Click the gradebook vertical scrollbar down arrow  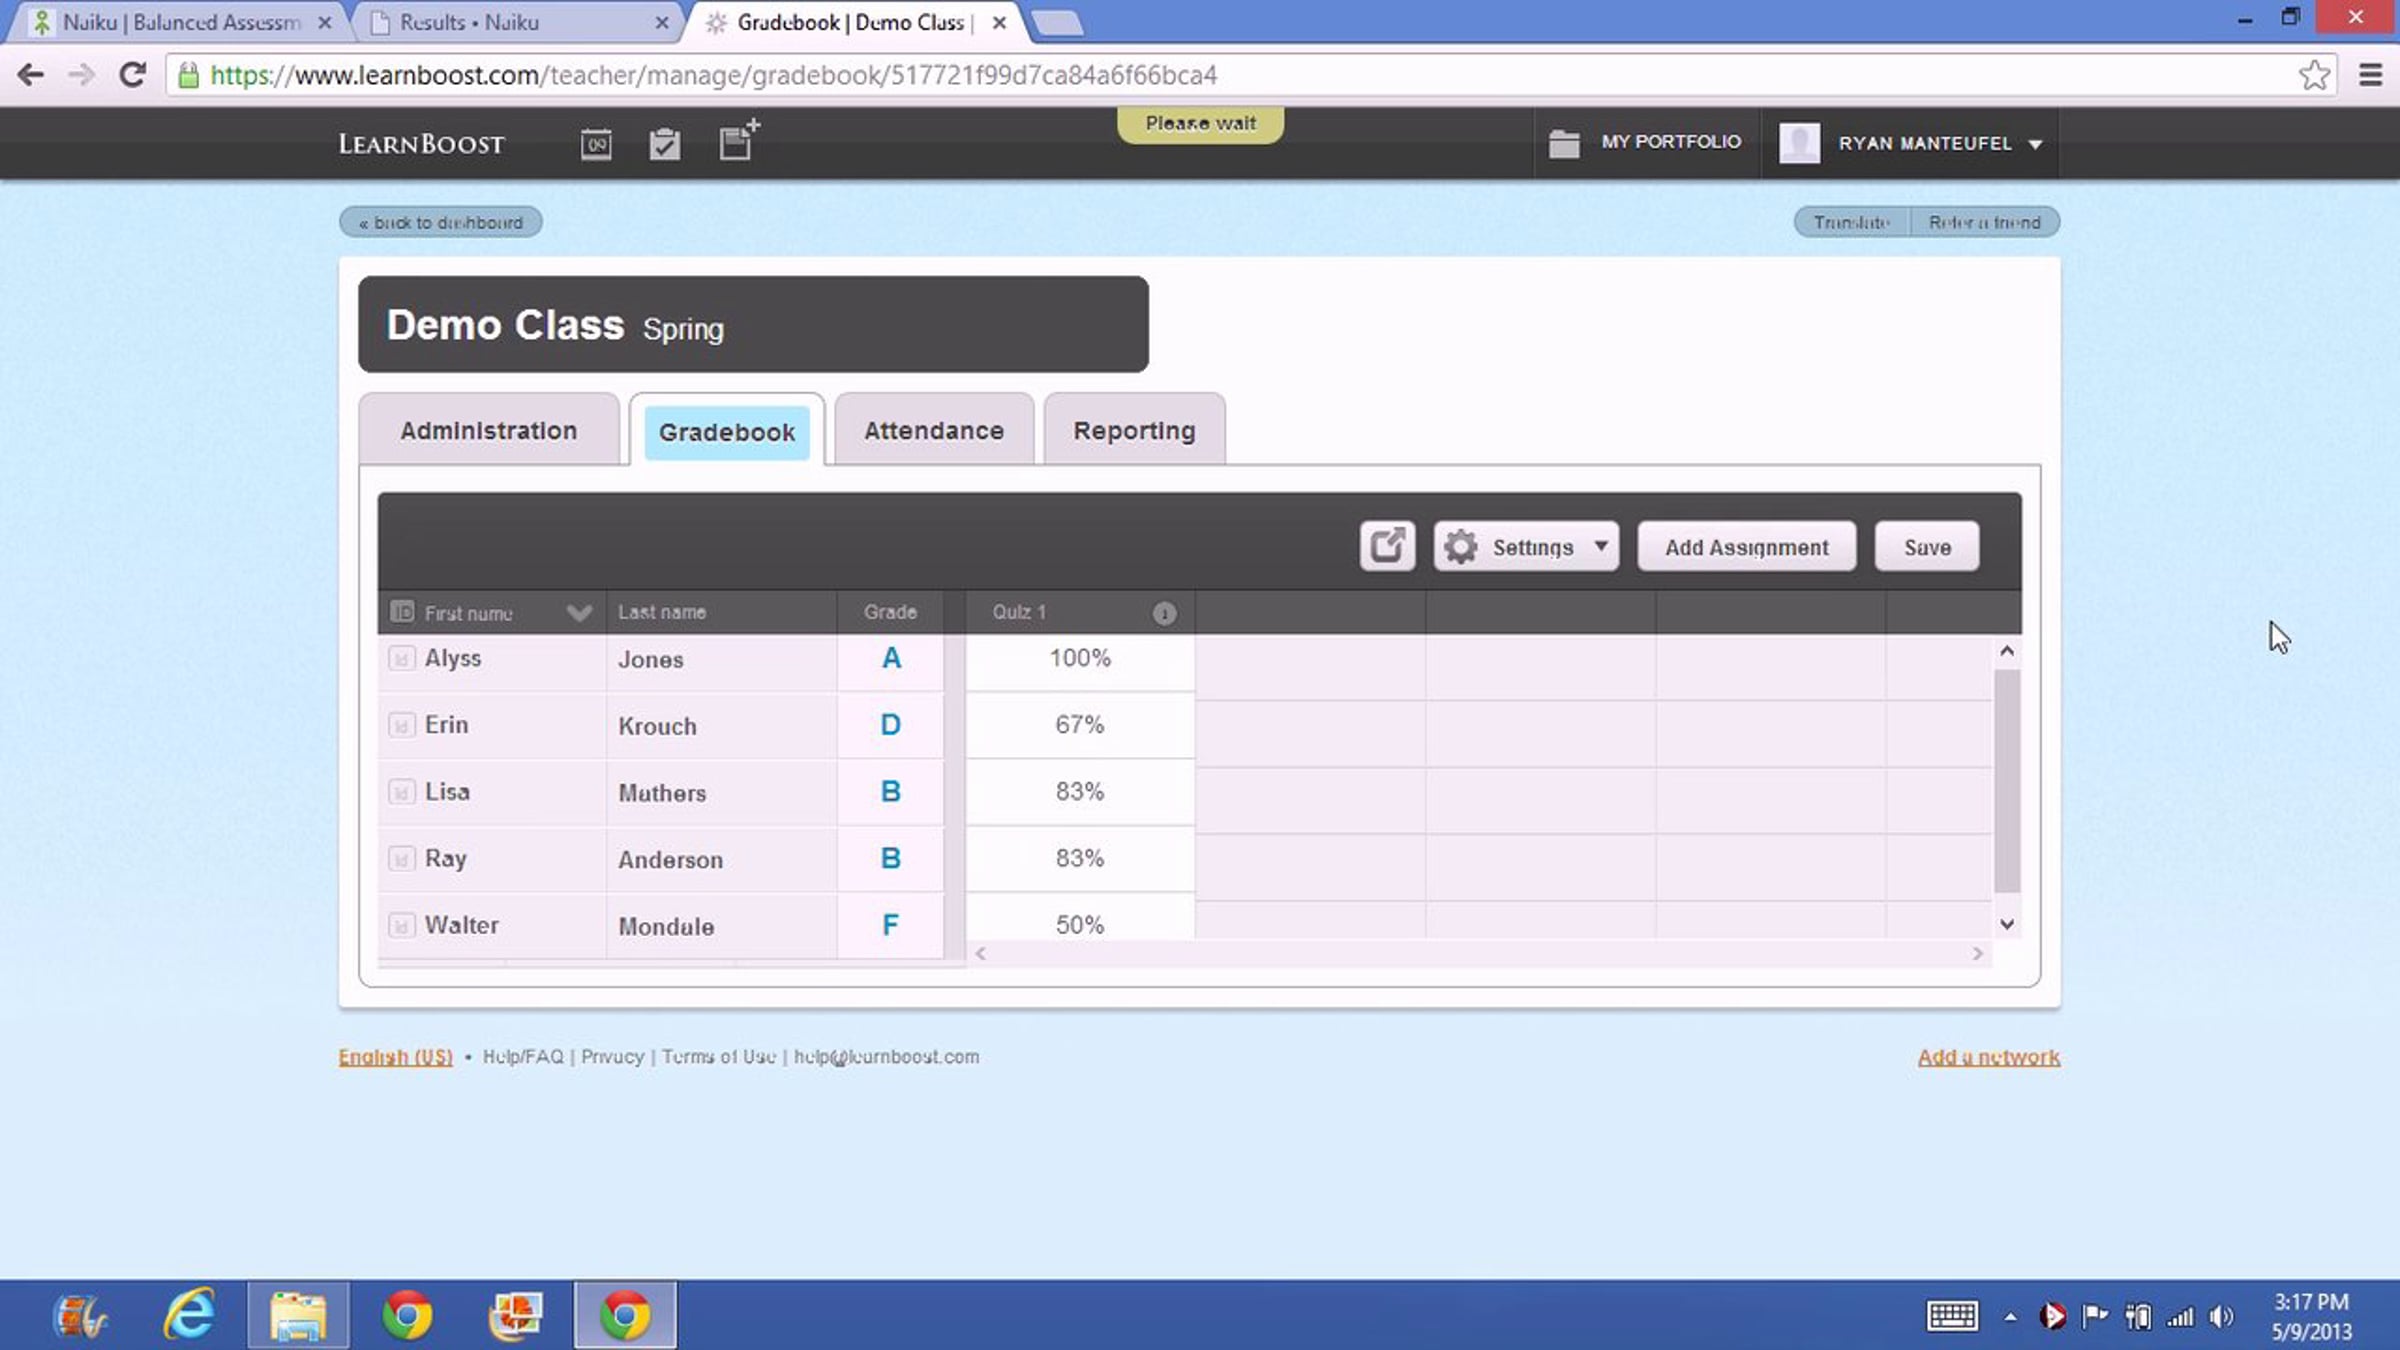[x=2006, y=924]
